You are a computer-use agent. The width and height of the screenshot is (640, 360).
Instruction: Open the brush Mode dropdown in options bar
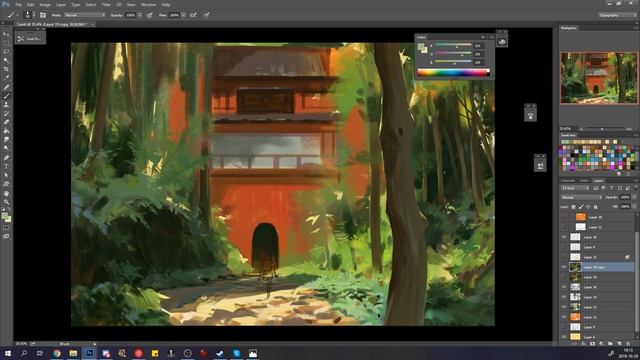[84, 15]
